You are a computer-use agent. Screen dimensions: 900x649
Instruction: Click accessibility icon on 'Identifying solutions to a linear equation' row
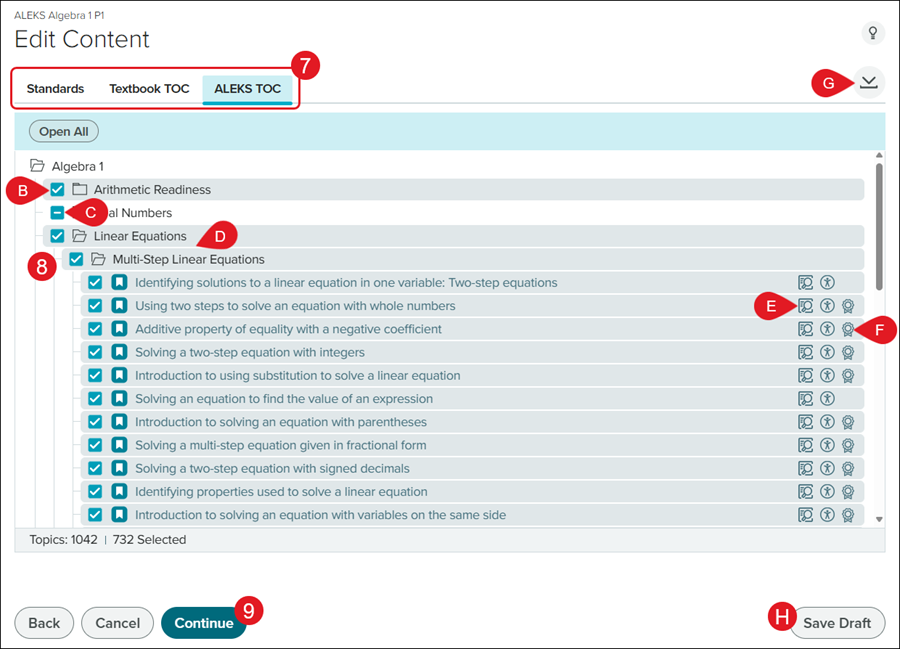click(x=827, y=283)
